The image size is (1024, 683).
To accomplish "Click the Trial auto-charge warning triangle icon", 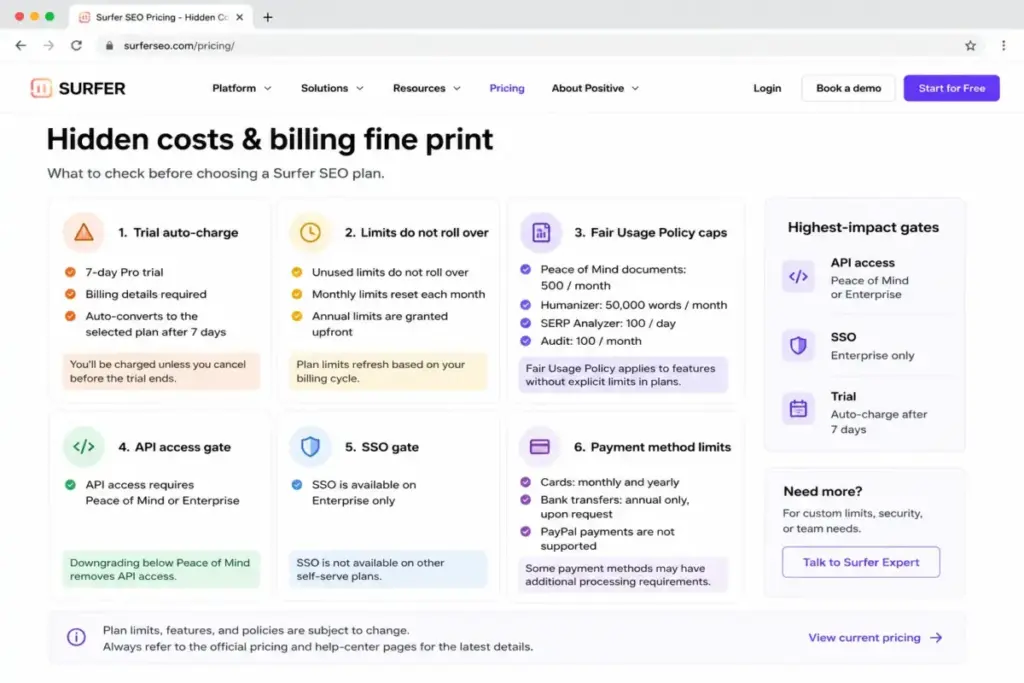I will pos(84,232).
